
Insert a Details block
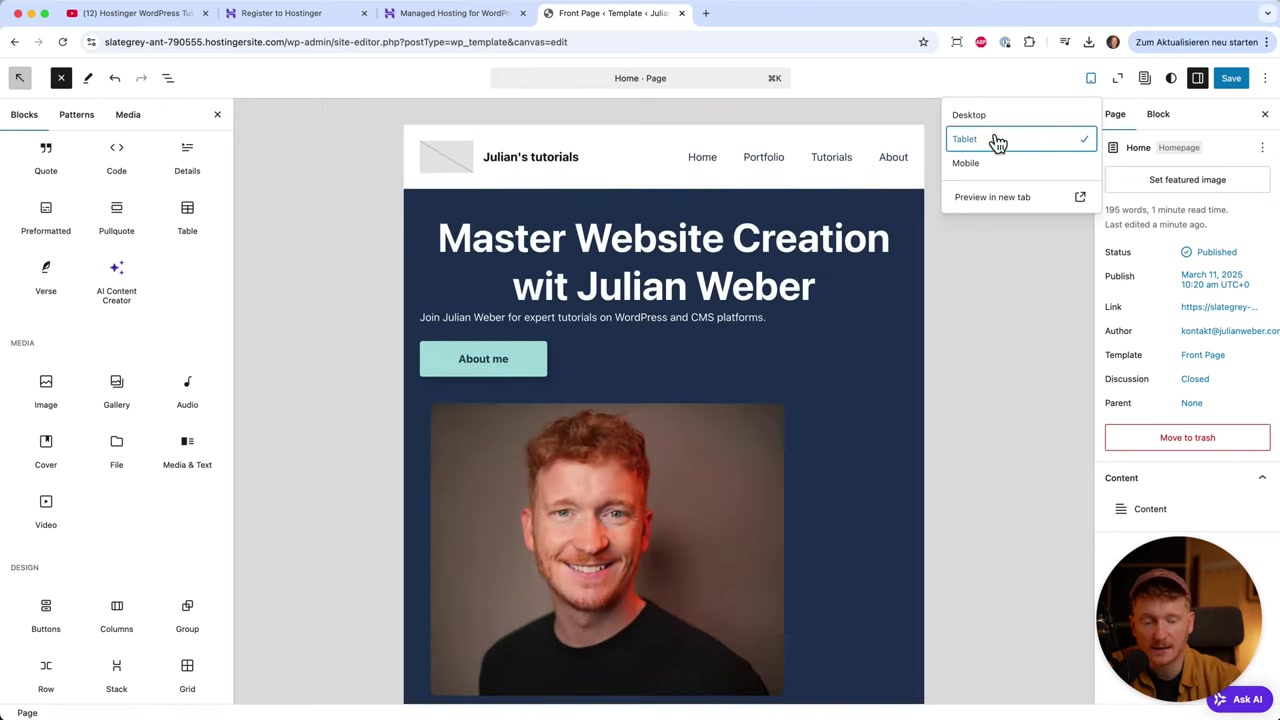click(187, 157)
